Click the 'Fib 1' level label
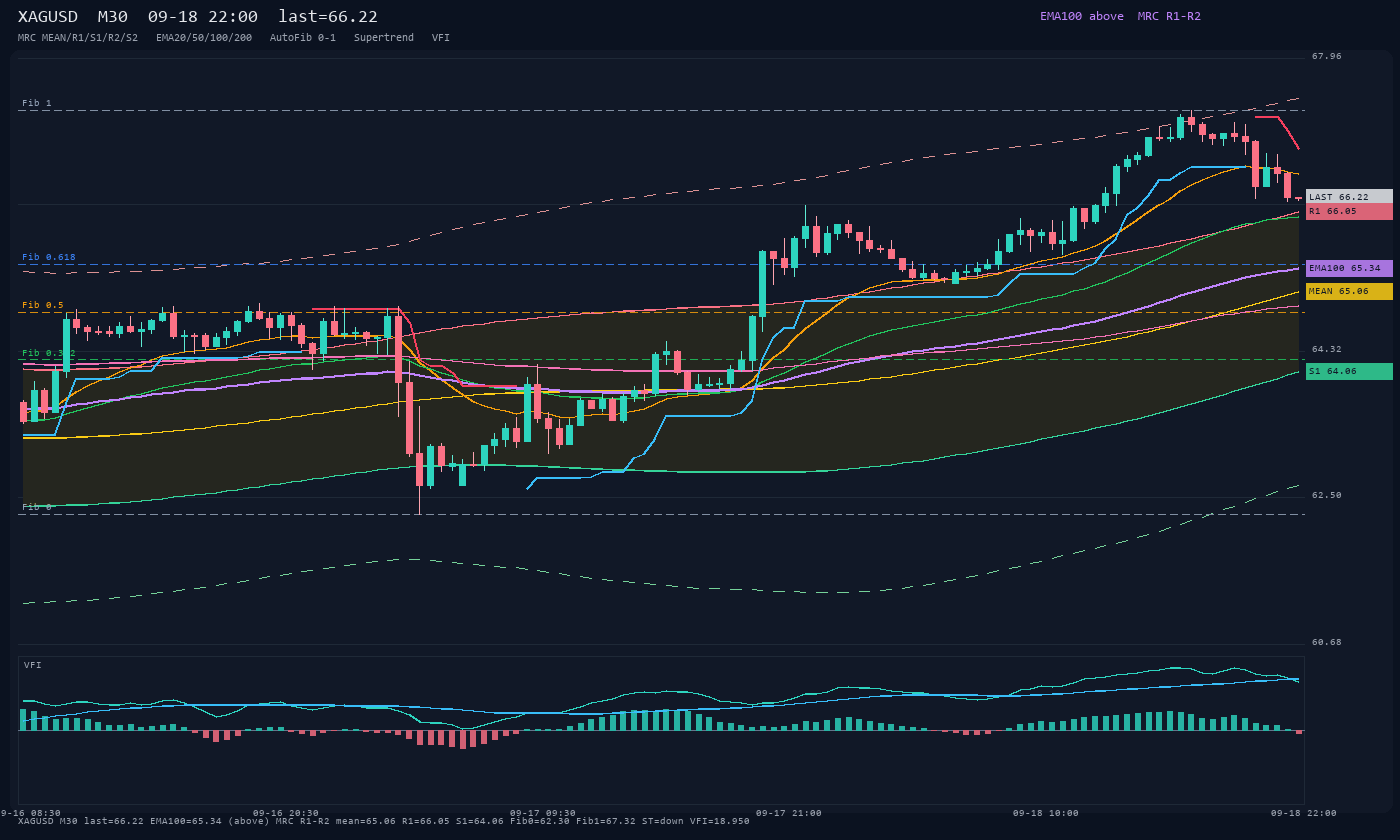This screenshot has width=1400, height=840. coord(37,103)
